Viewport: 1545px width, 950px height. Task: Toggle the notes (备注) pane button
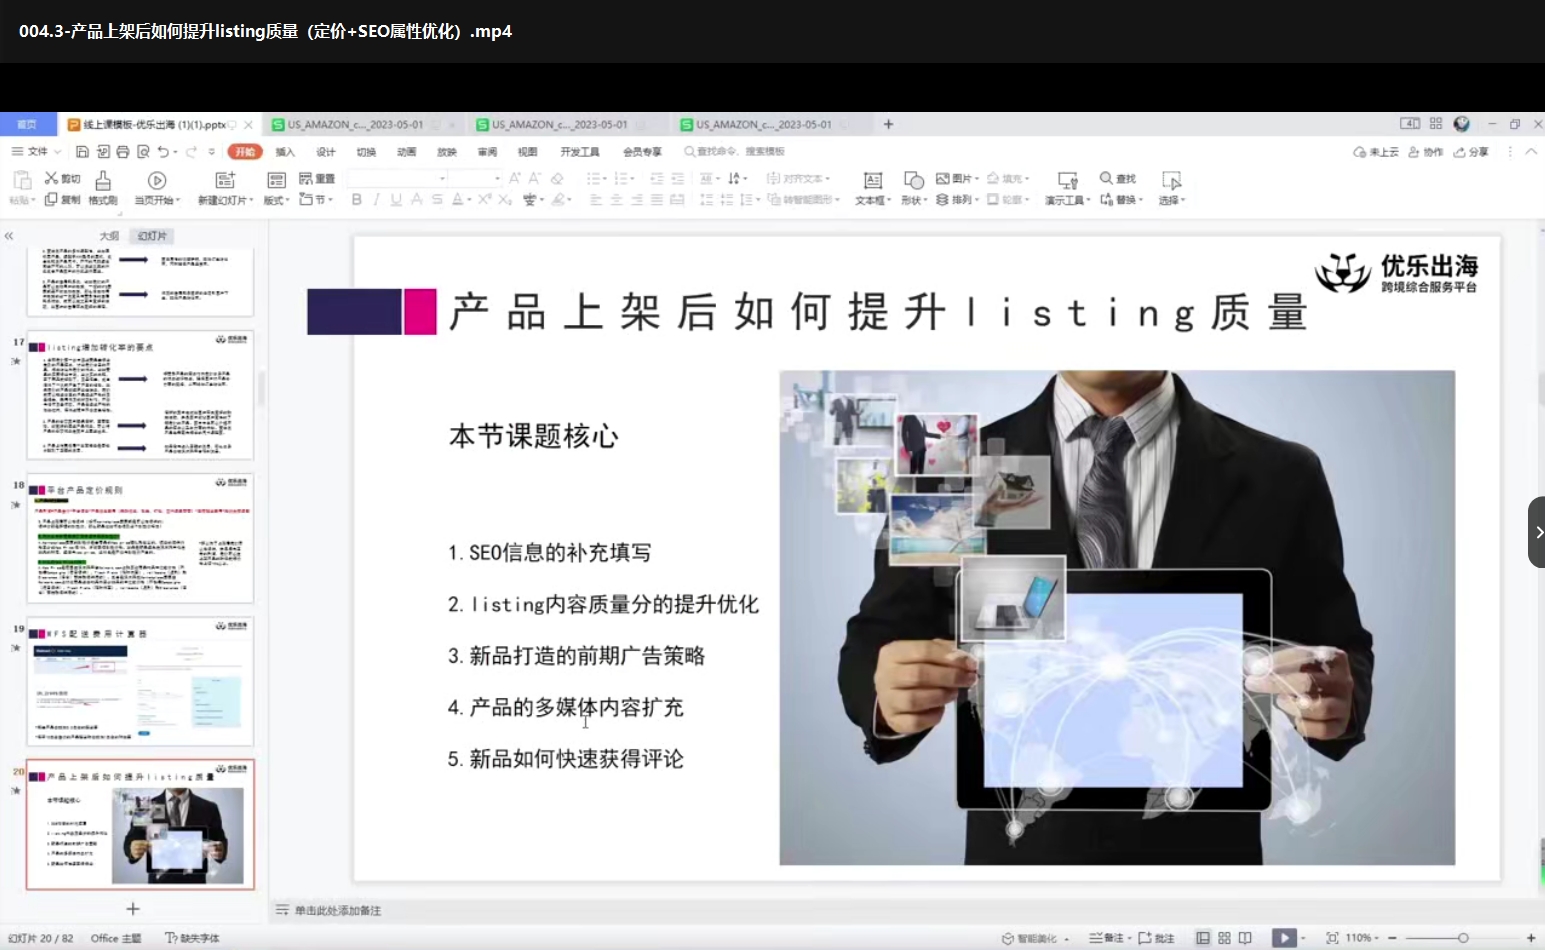(1105, 938)
